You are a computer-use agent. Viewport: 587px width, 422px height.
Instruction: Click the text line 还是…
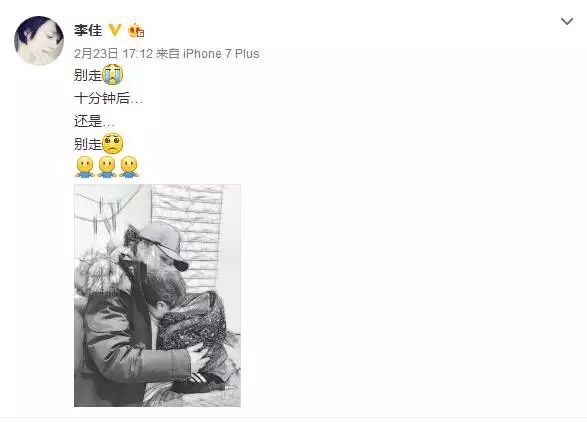94,121
